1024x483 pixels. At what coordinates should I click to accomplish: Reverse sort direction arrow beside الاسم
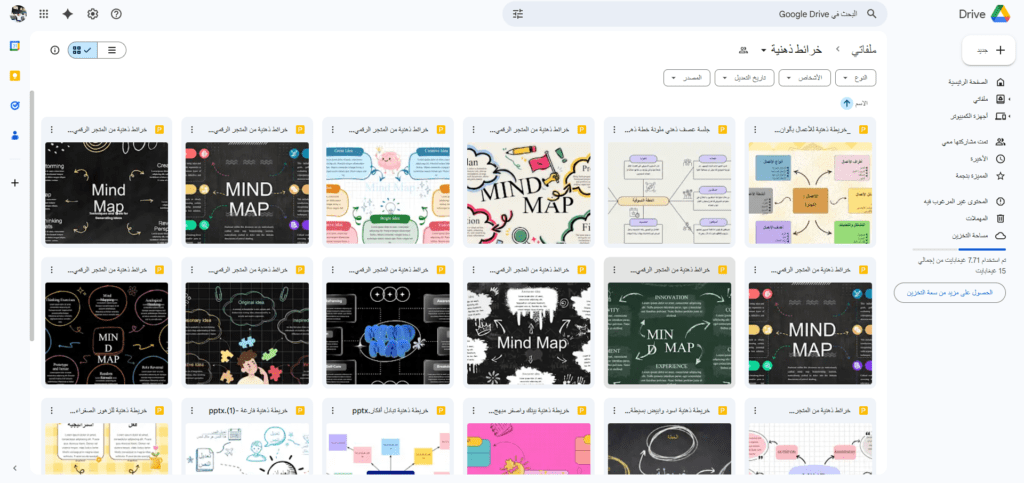(x=846, y=103)
